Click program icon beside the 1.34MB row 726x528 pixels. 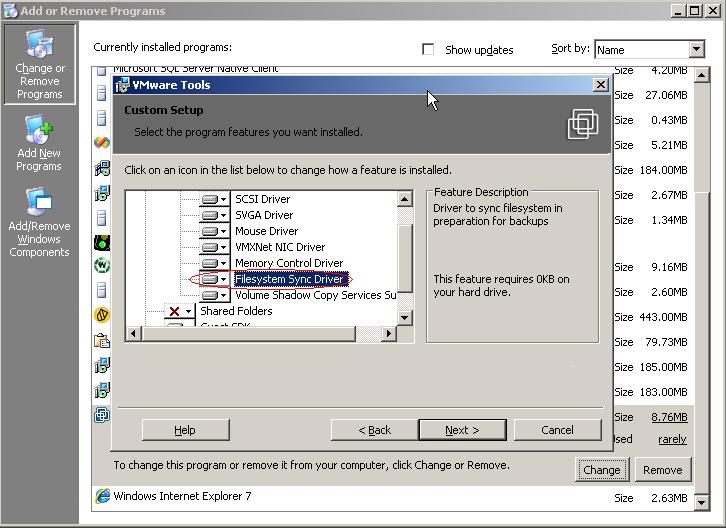point(102,218)
